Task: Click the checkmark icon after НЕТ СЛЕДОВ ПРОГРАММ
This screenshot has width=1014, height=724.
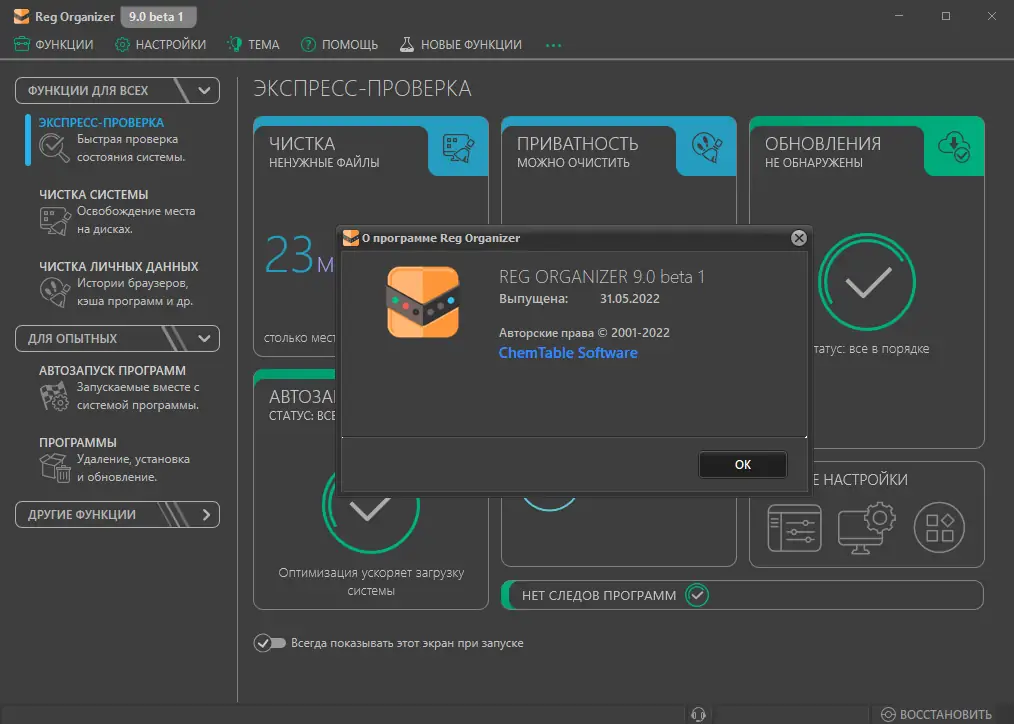Action: (x=697, y=595)
